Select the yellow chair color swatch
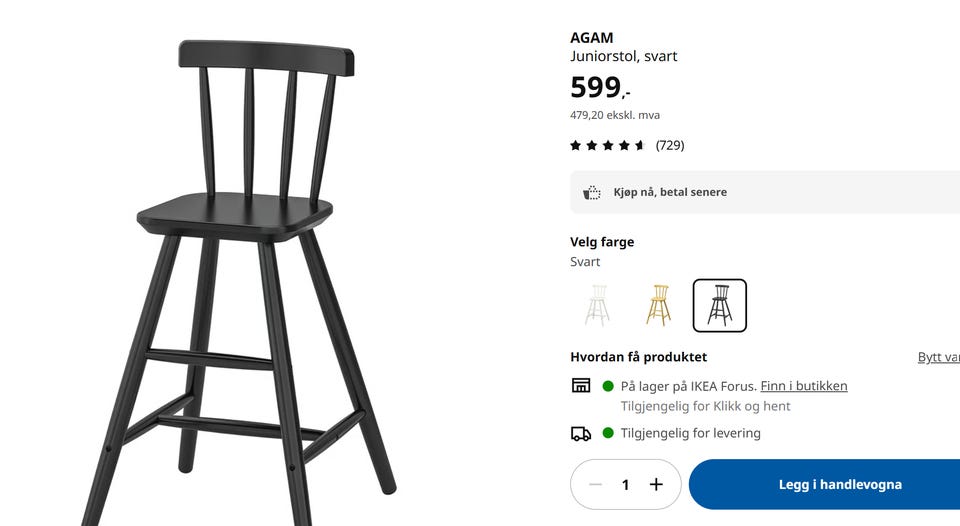Screen dimensions: 960x526 658,305
